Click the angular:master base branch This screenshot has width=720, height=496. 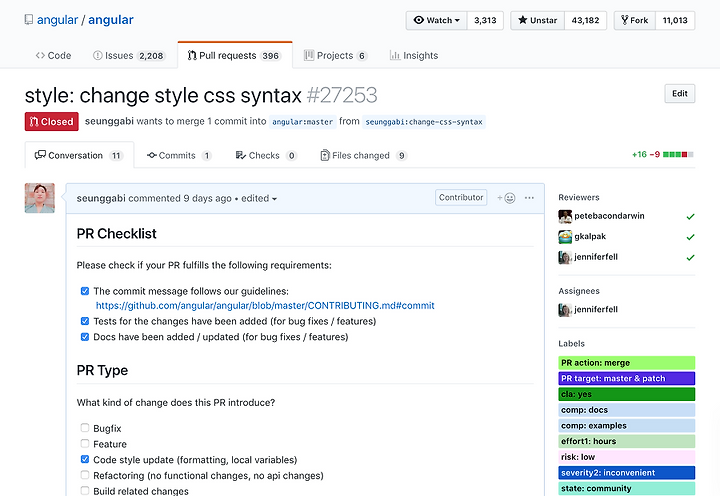point(303,122)
